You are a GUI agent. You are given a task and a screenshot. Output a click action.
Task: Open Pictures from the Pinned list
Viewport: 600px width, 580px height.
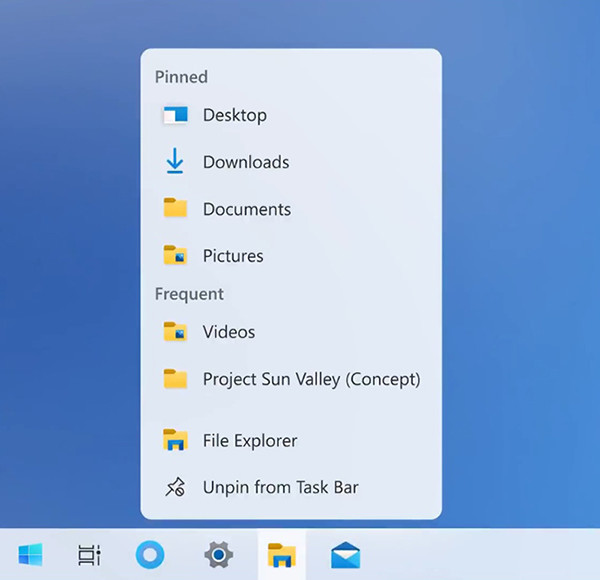233,256
